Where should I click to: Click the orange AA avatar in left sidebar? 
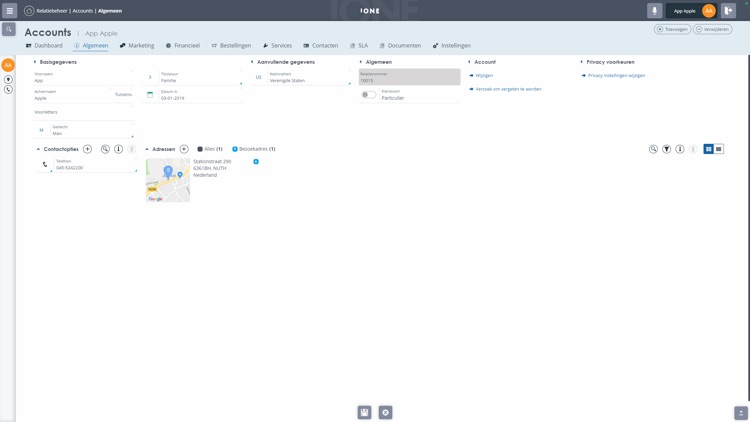8,65
